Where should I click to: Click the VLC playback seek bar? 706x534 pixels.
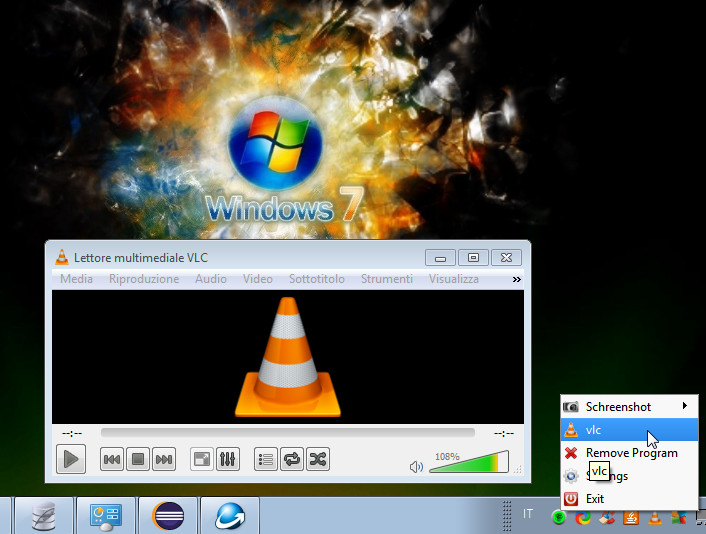(x=288, y=433)
